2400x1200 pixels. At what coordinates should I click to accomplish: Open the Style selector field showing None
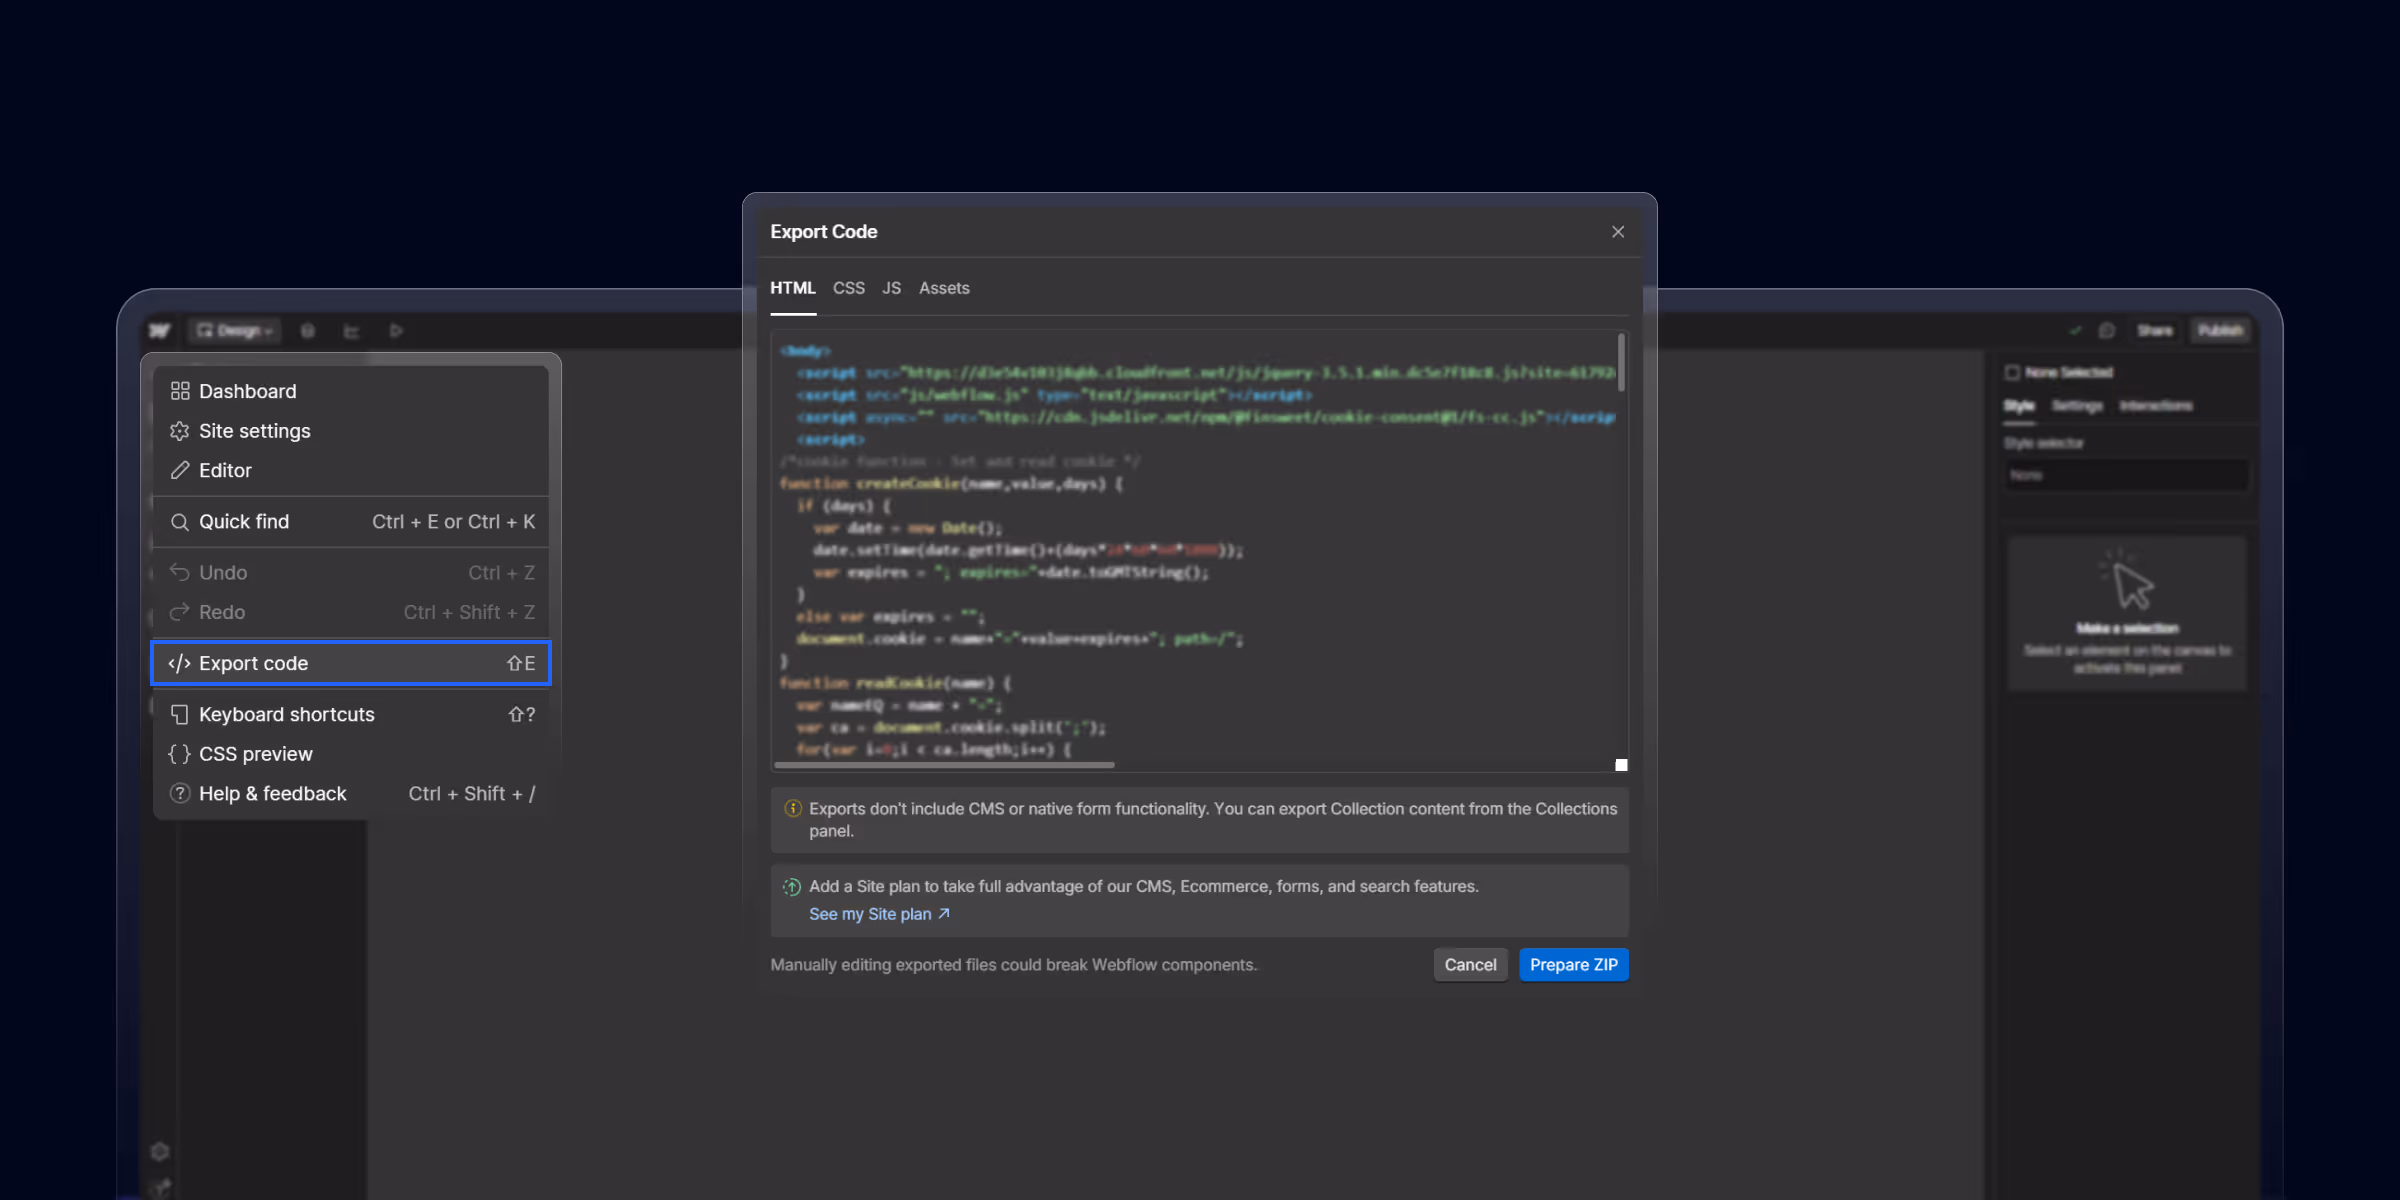click(2126, 475)
